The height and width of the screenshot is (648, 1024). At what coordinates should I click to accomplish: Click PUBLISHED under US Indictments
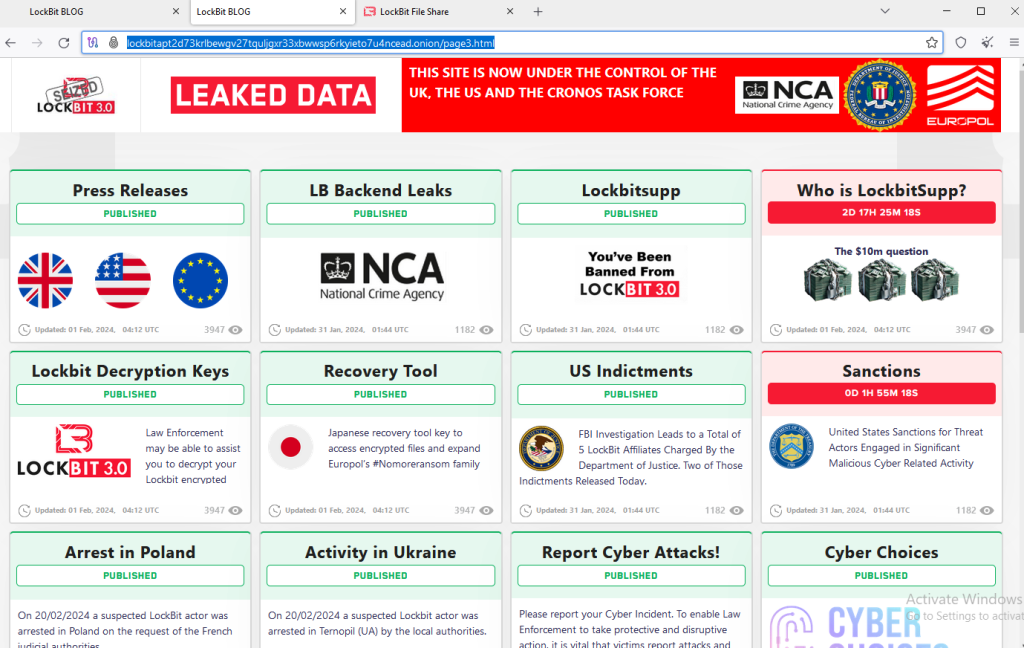631,395
